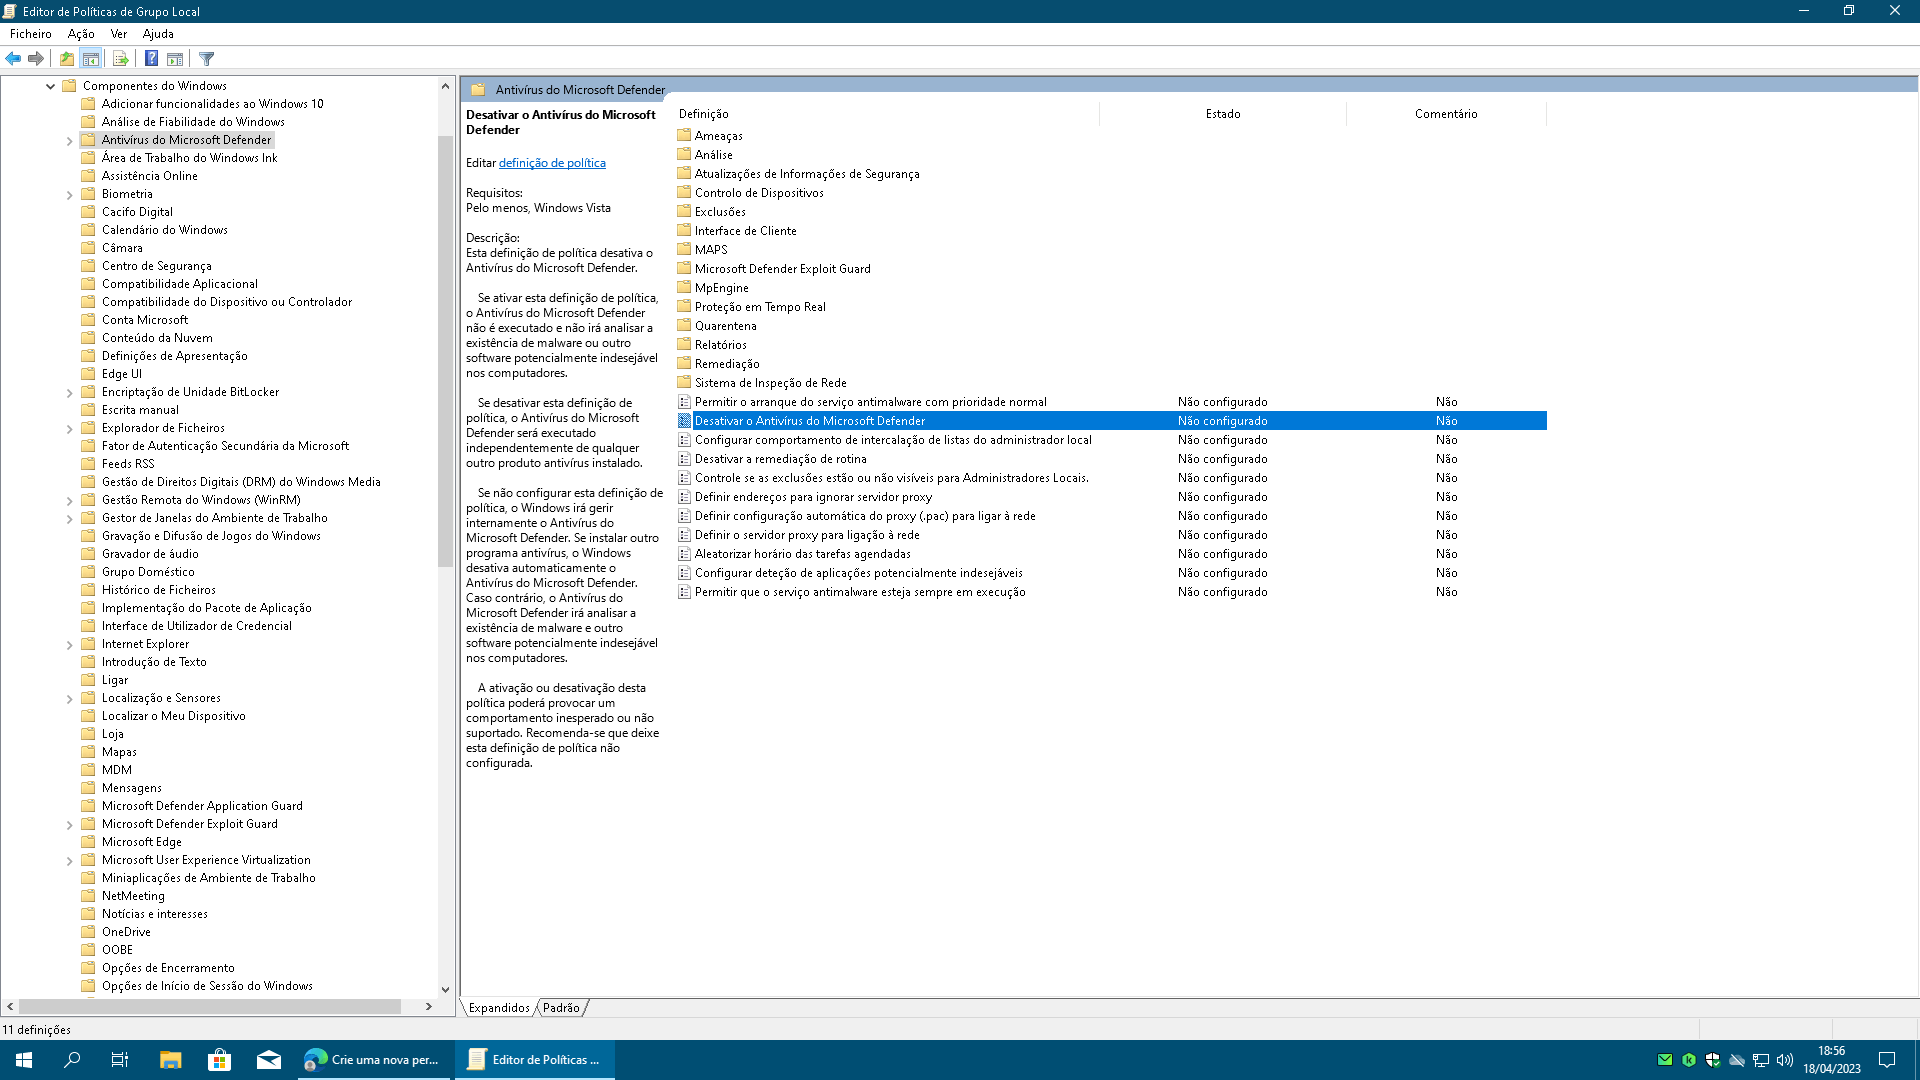This screenshot has width=1920, height=1080.
Task: Open Task View taskbar icon
Action: click(x=120, y=1060)
